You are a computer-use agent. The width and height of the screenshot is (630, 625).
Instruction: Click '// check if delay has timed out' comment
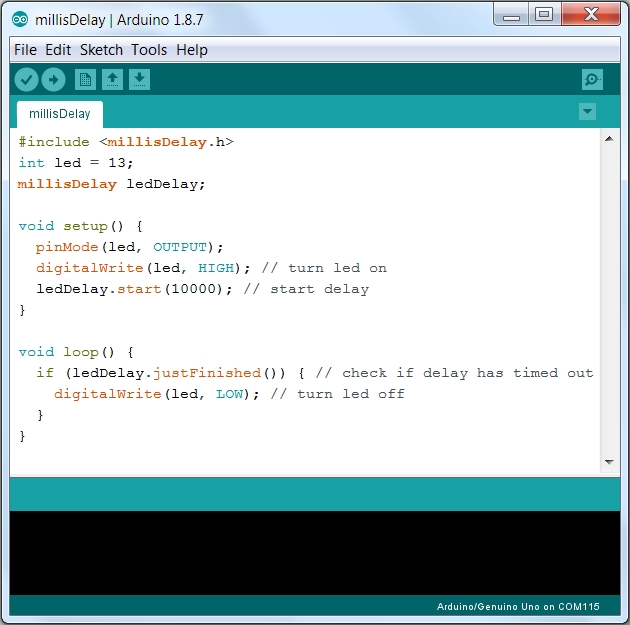pyautogui.click(x=454, y=373)
